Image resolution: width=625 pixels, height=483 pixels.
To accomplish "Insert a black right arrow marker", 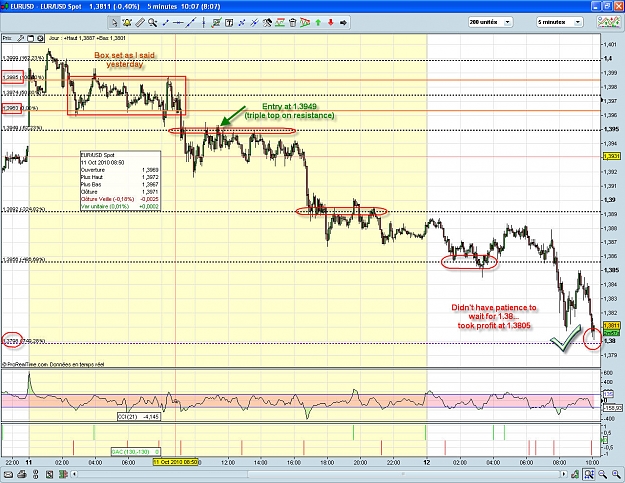I will [344, 23].
